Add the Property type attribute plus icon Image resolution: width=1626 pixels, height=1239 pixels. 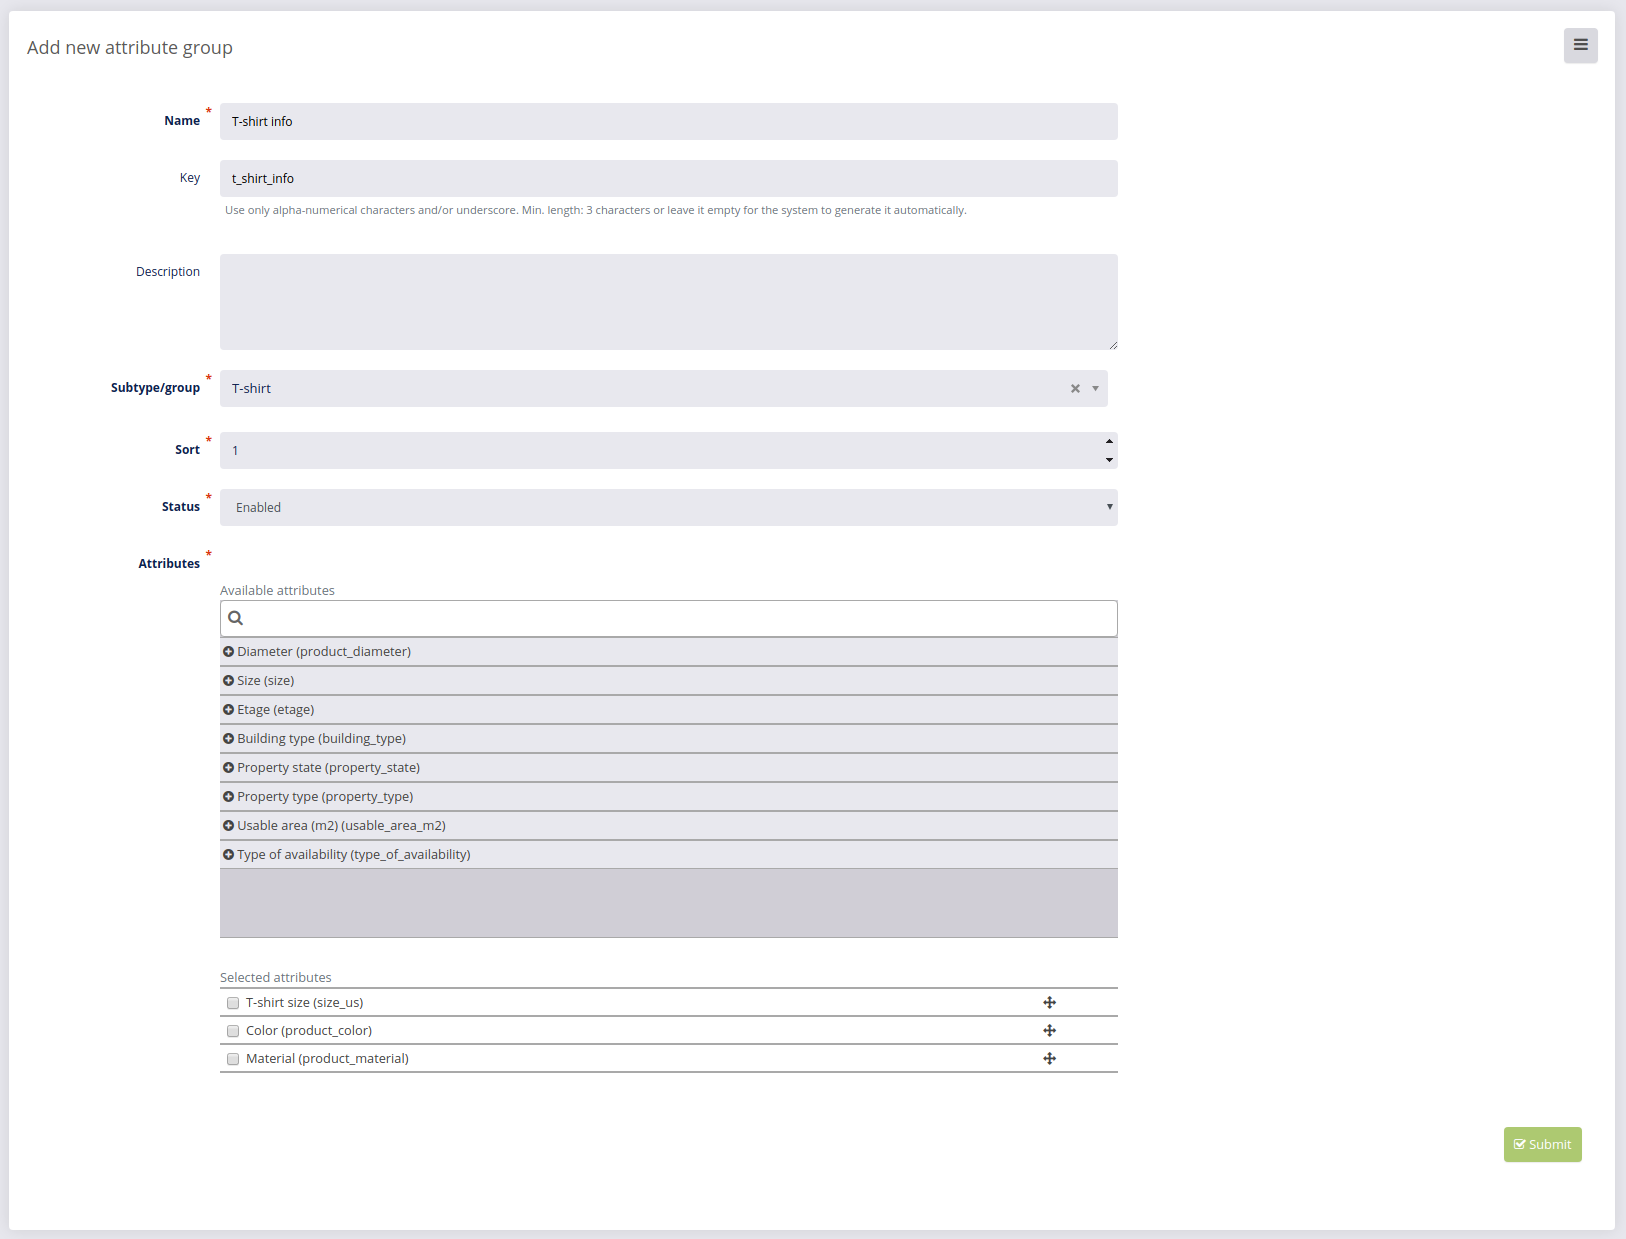click(x=228, y=796)
